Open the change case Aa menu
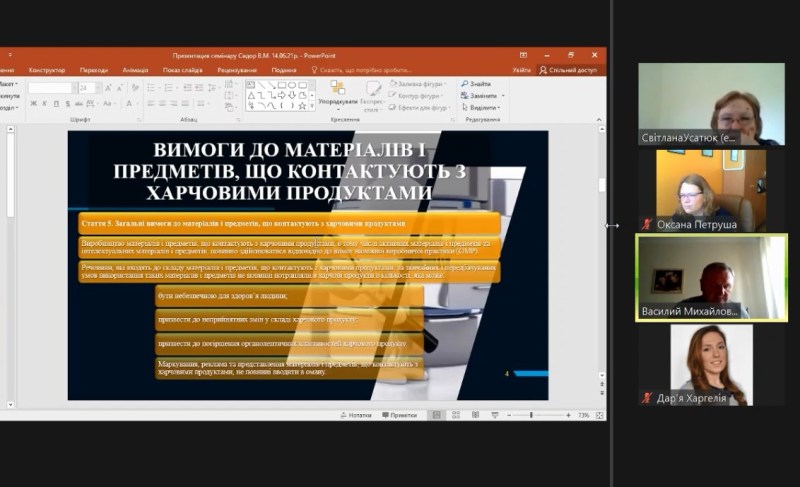The image size is (800, 487). (x=108, y=104)
